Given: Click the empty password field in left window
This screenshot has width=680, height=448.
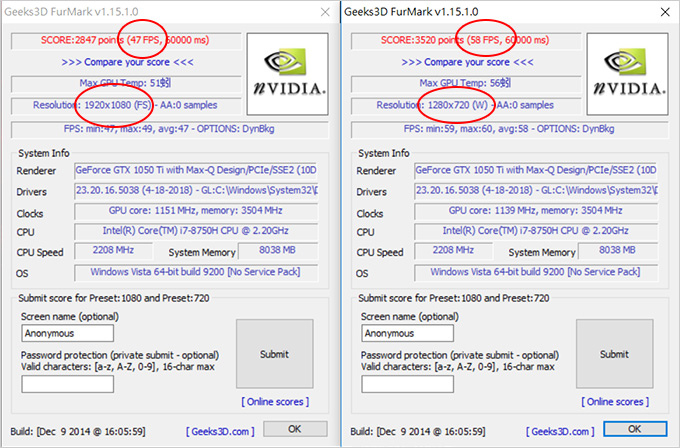Looking at the screenshot, I should (x=68, y=384).
